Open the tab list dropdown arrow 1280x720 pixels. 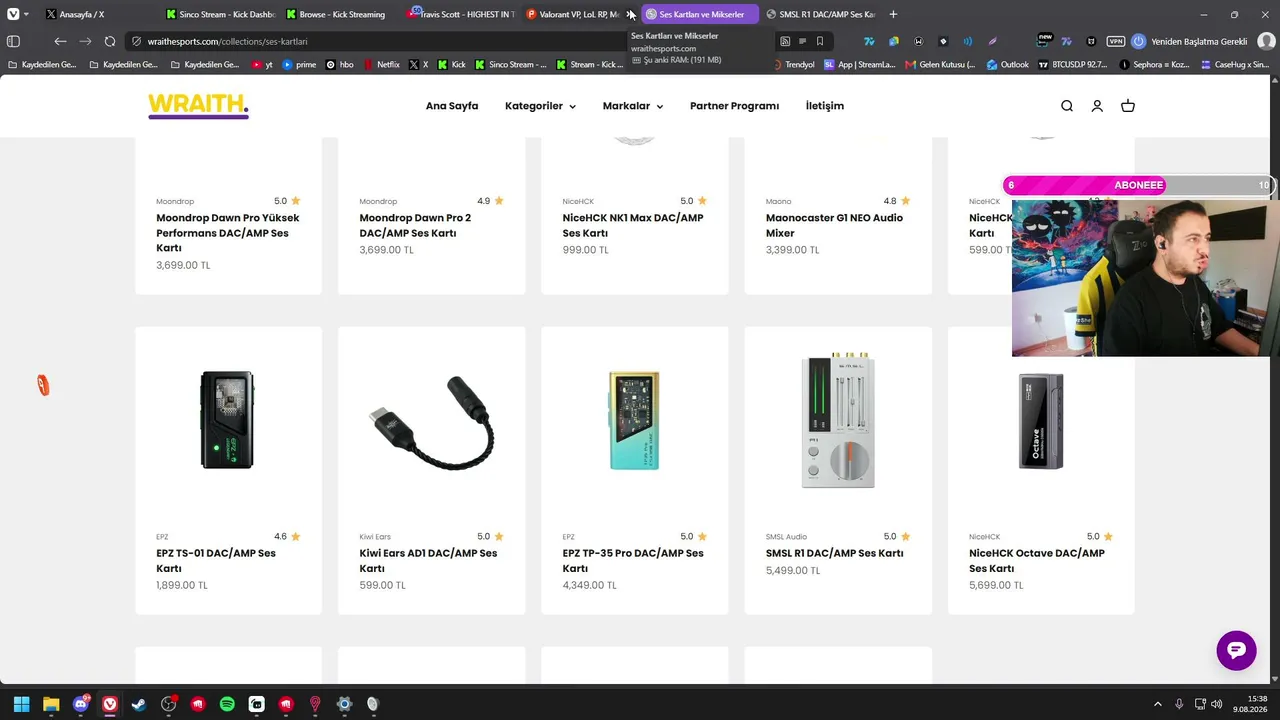click(x=25, y=14)
